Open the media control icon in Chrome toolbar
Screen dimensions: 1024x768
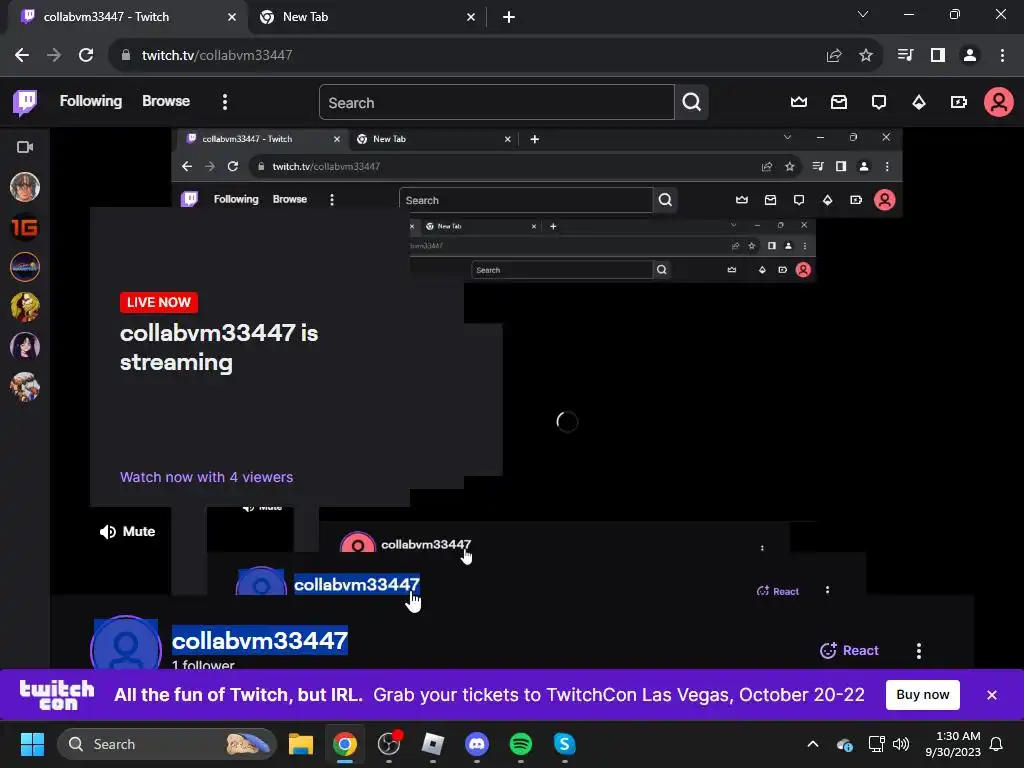pos(905,56)
